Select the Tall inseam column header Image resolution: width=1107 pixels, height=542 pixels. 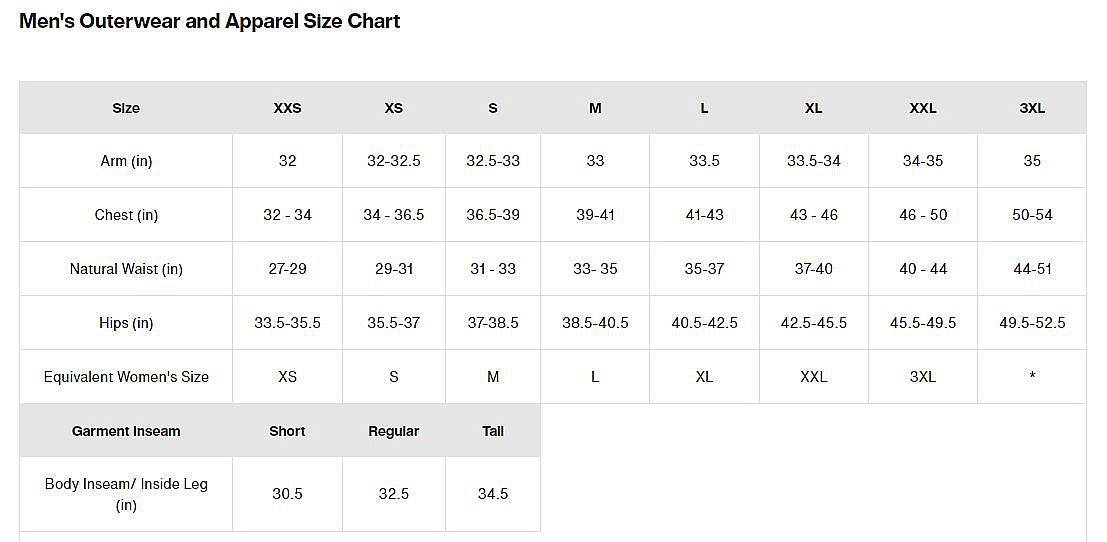click(x=493, y=431)
